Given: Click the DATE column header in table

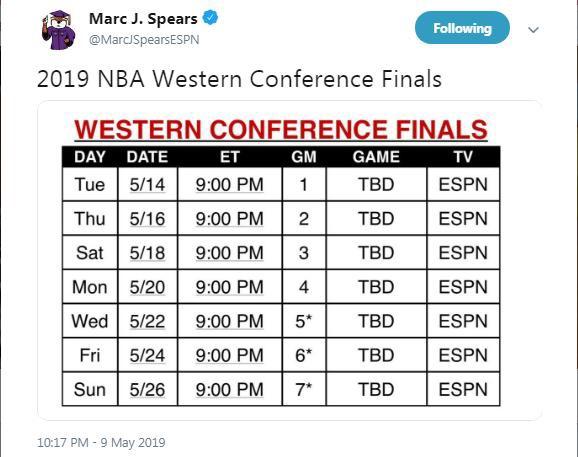Looking at the screenshot, I should click(x=147, y=157).
